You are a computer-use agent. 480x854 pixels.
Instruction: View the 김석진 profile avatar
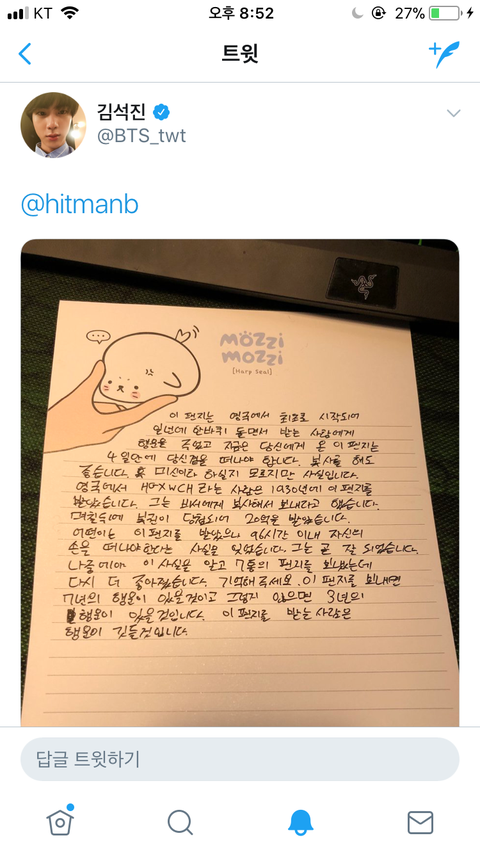(x=53, y=125)
